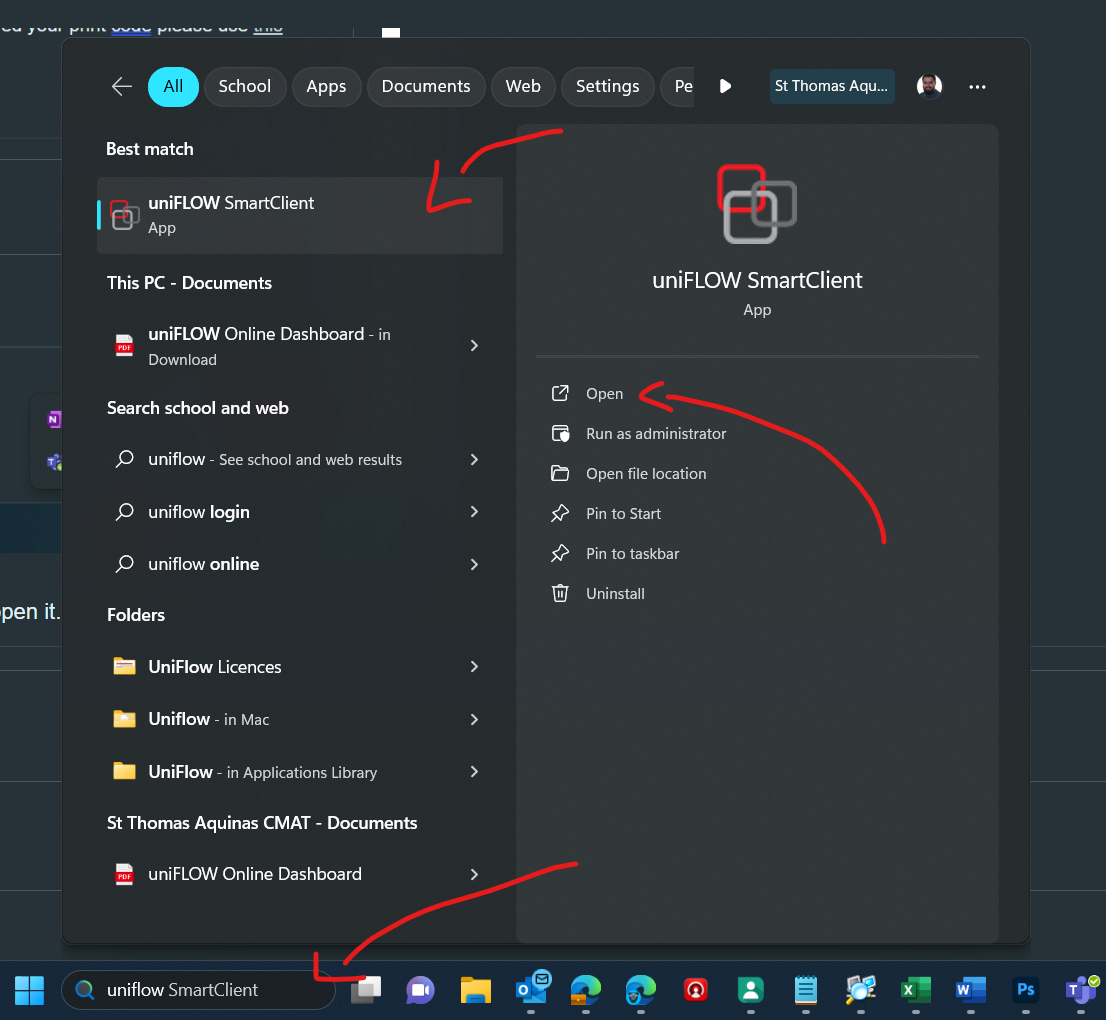Open File Explorer from the taskbar
Screen dimensions: 1106x1020
tap(475, 990)
